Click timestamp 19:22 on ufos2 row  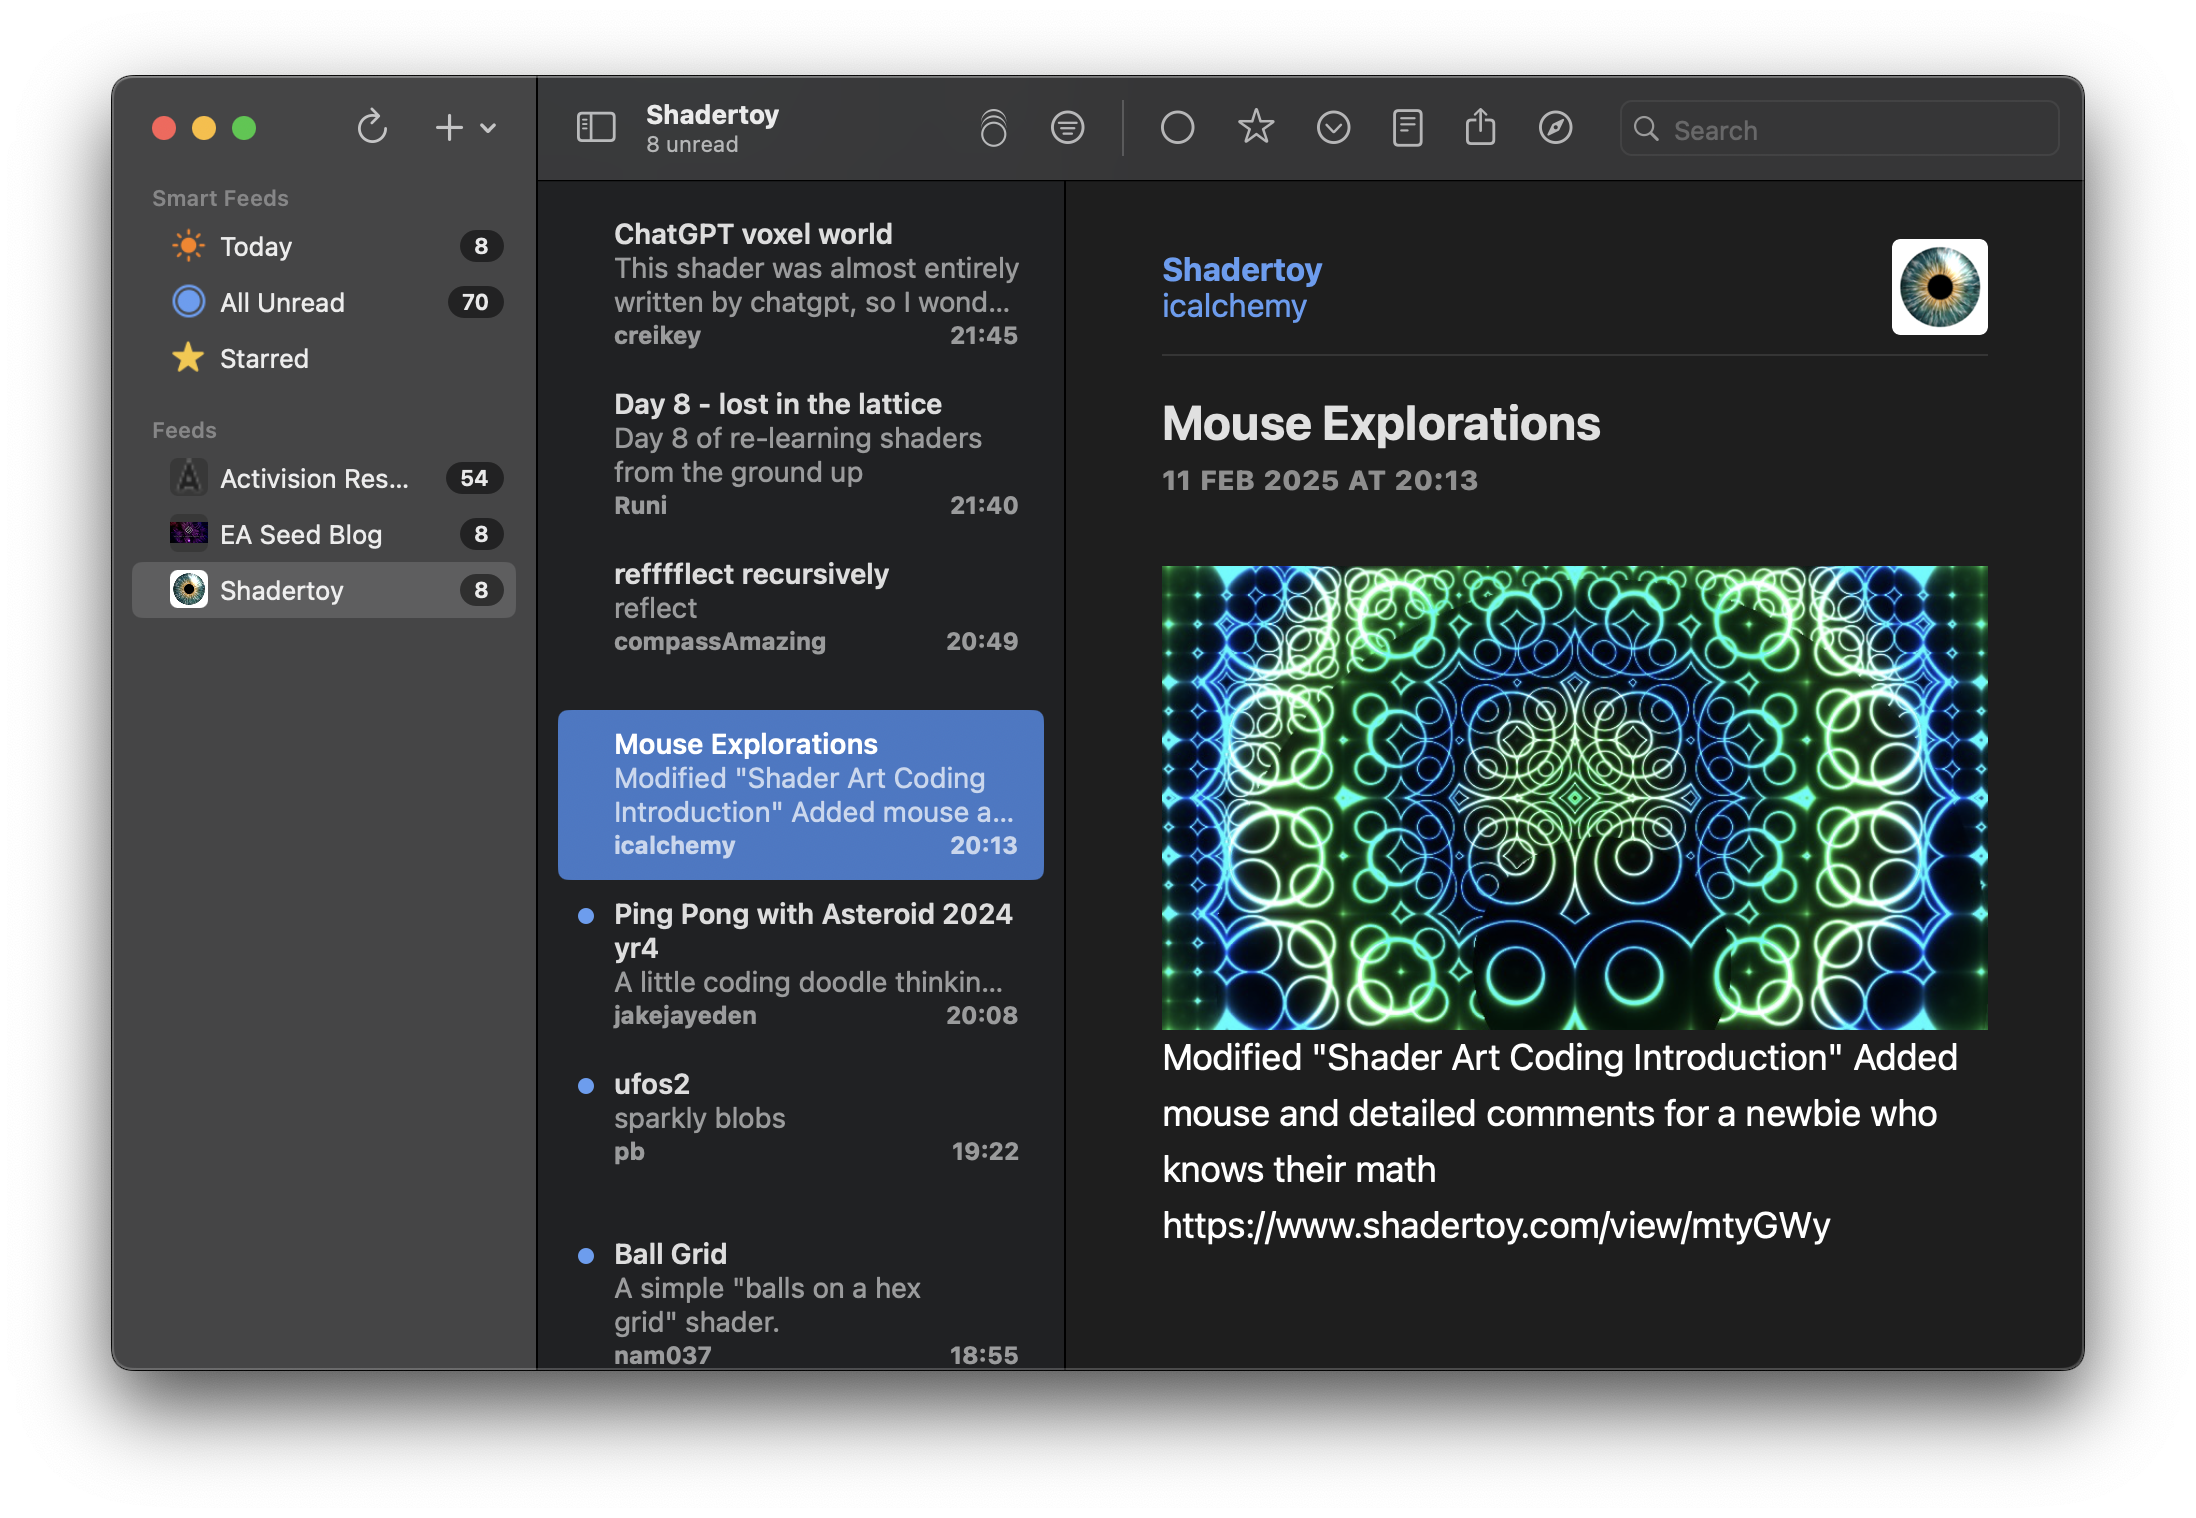coord(985,1152)
